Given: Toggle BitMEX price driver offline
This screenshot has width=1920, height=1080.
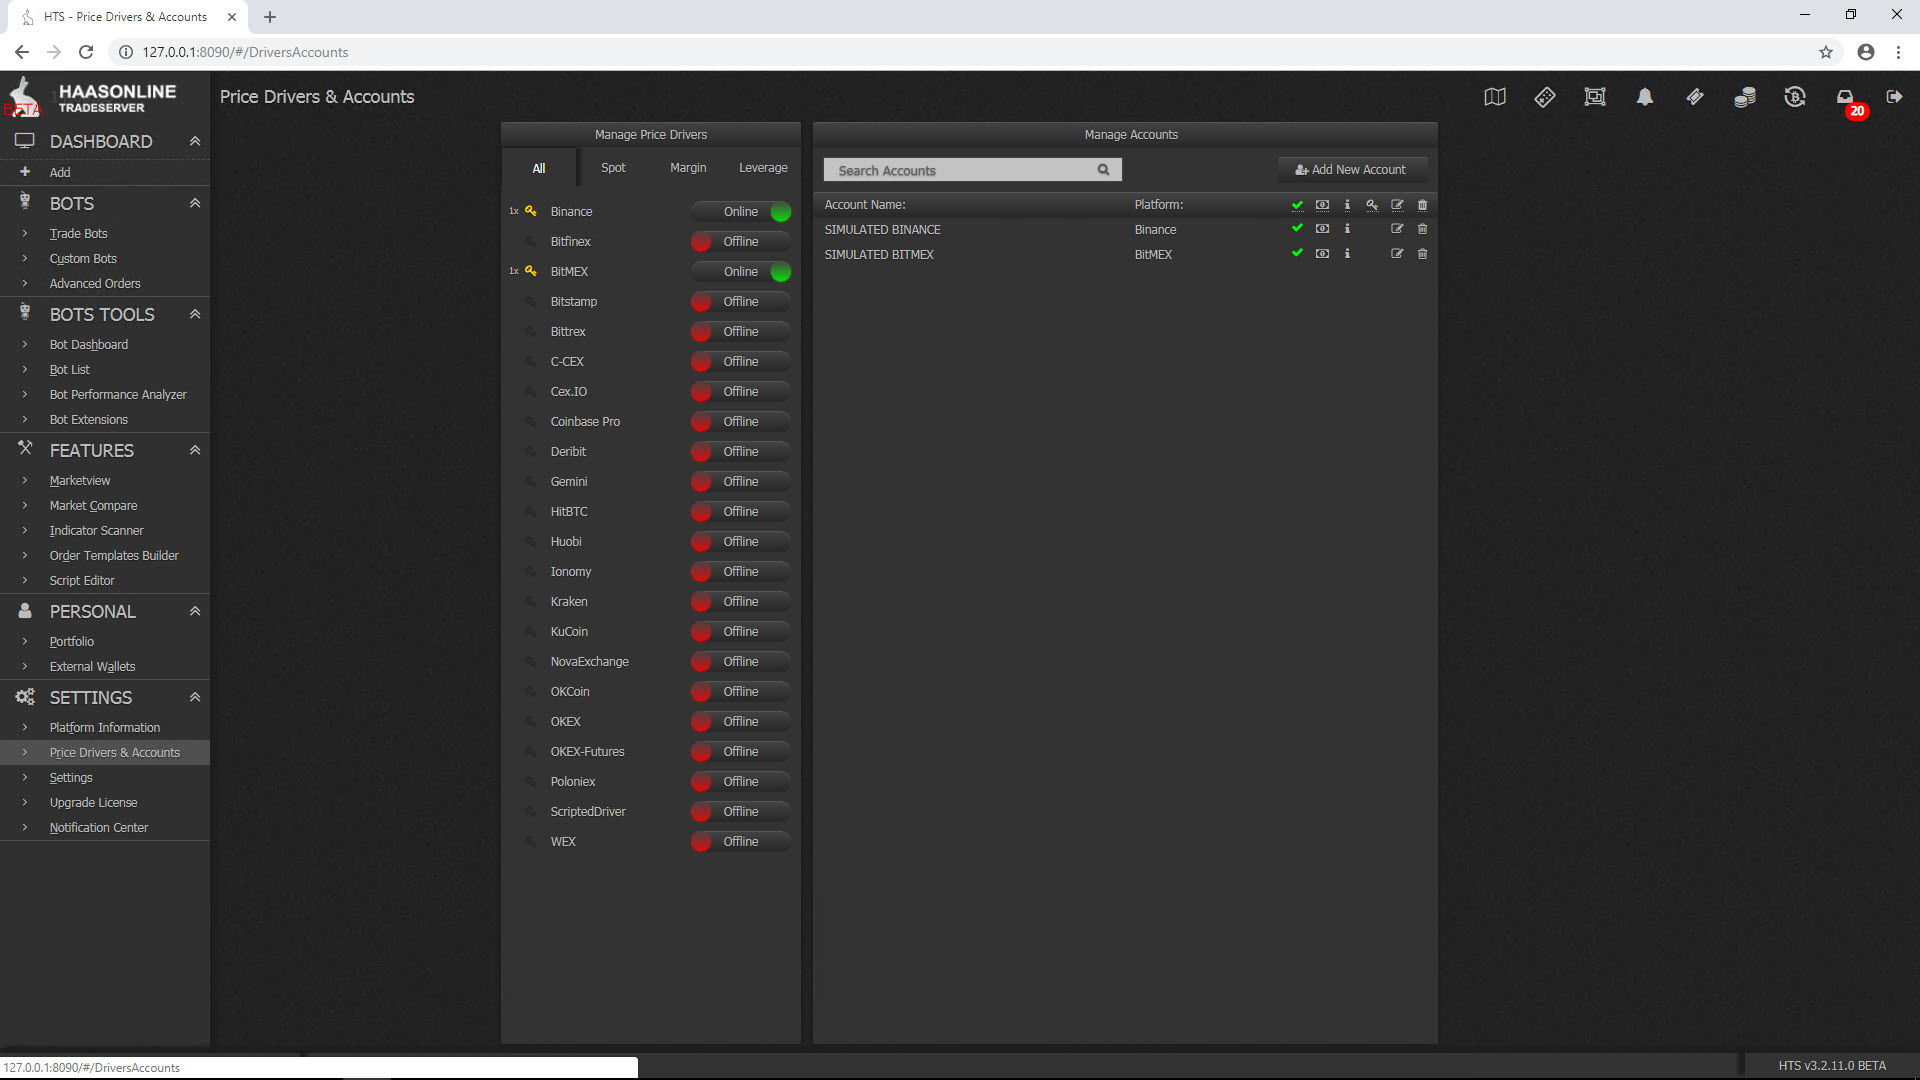Looking at the screenshot, I should [x=741, y=271].
